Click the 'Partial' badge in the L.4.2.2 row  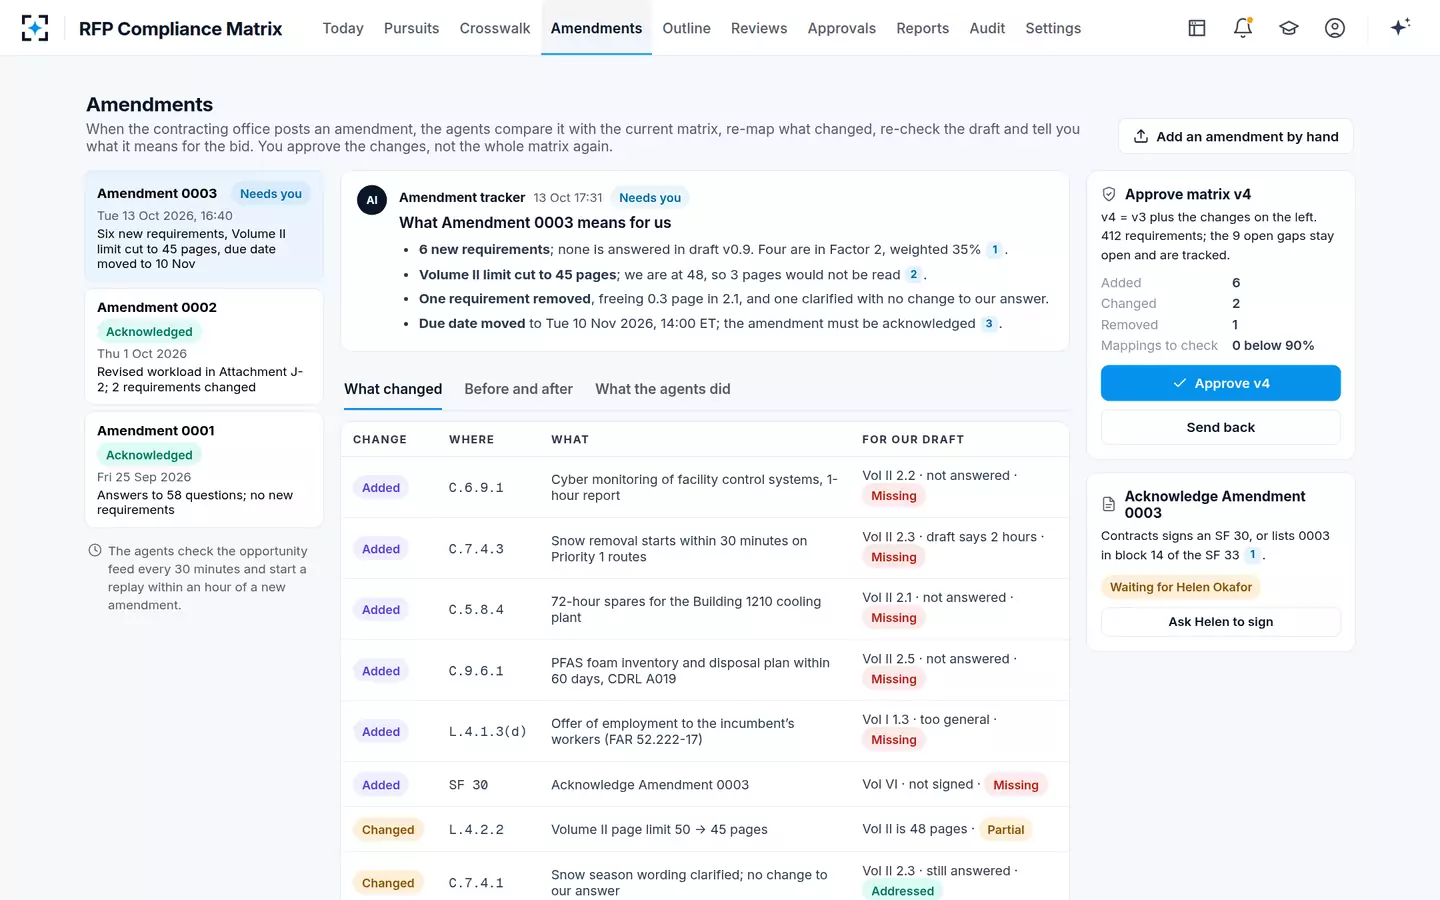click(1006, 830)
